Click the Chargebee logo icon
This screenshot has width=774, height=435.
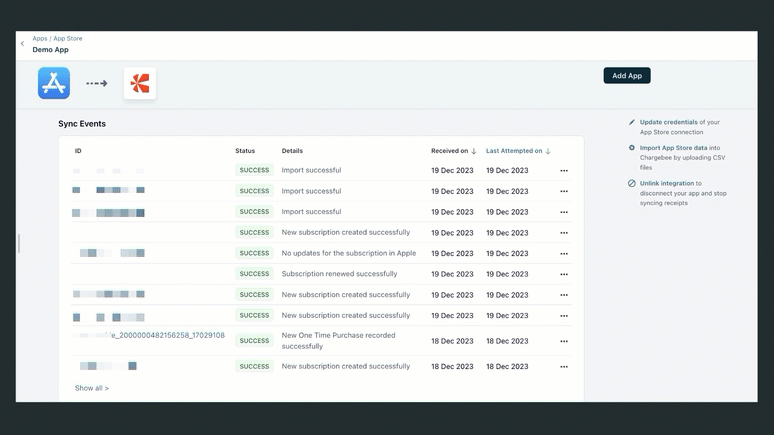pyautogui.click(x=140, y=84)
